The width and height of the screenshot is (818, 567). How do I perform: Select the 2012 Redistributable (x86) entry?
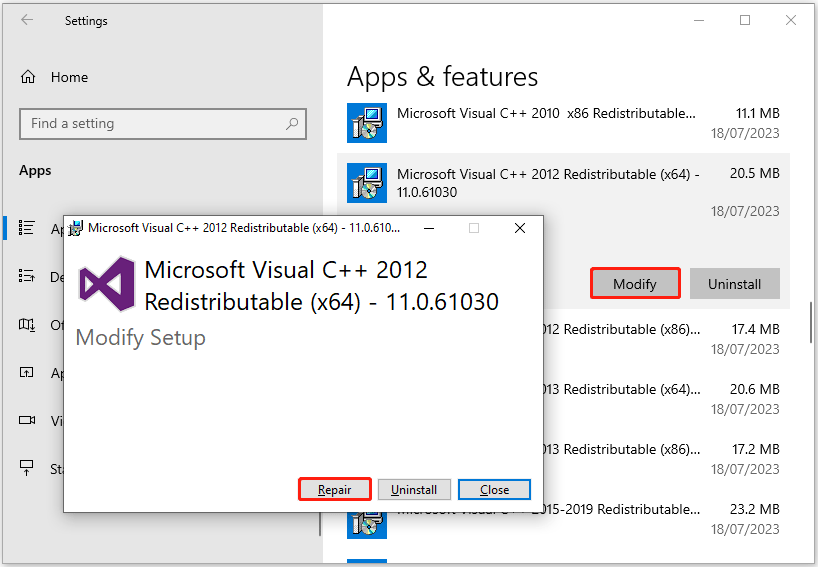tap(666, 339)
